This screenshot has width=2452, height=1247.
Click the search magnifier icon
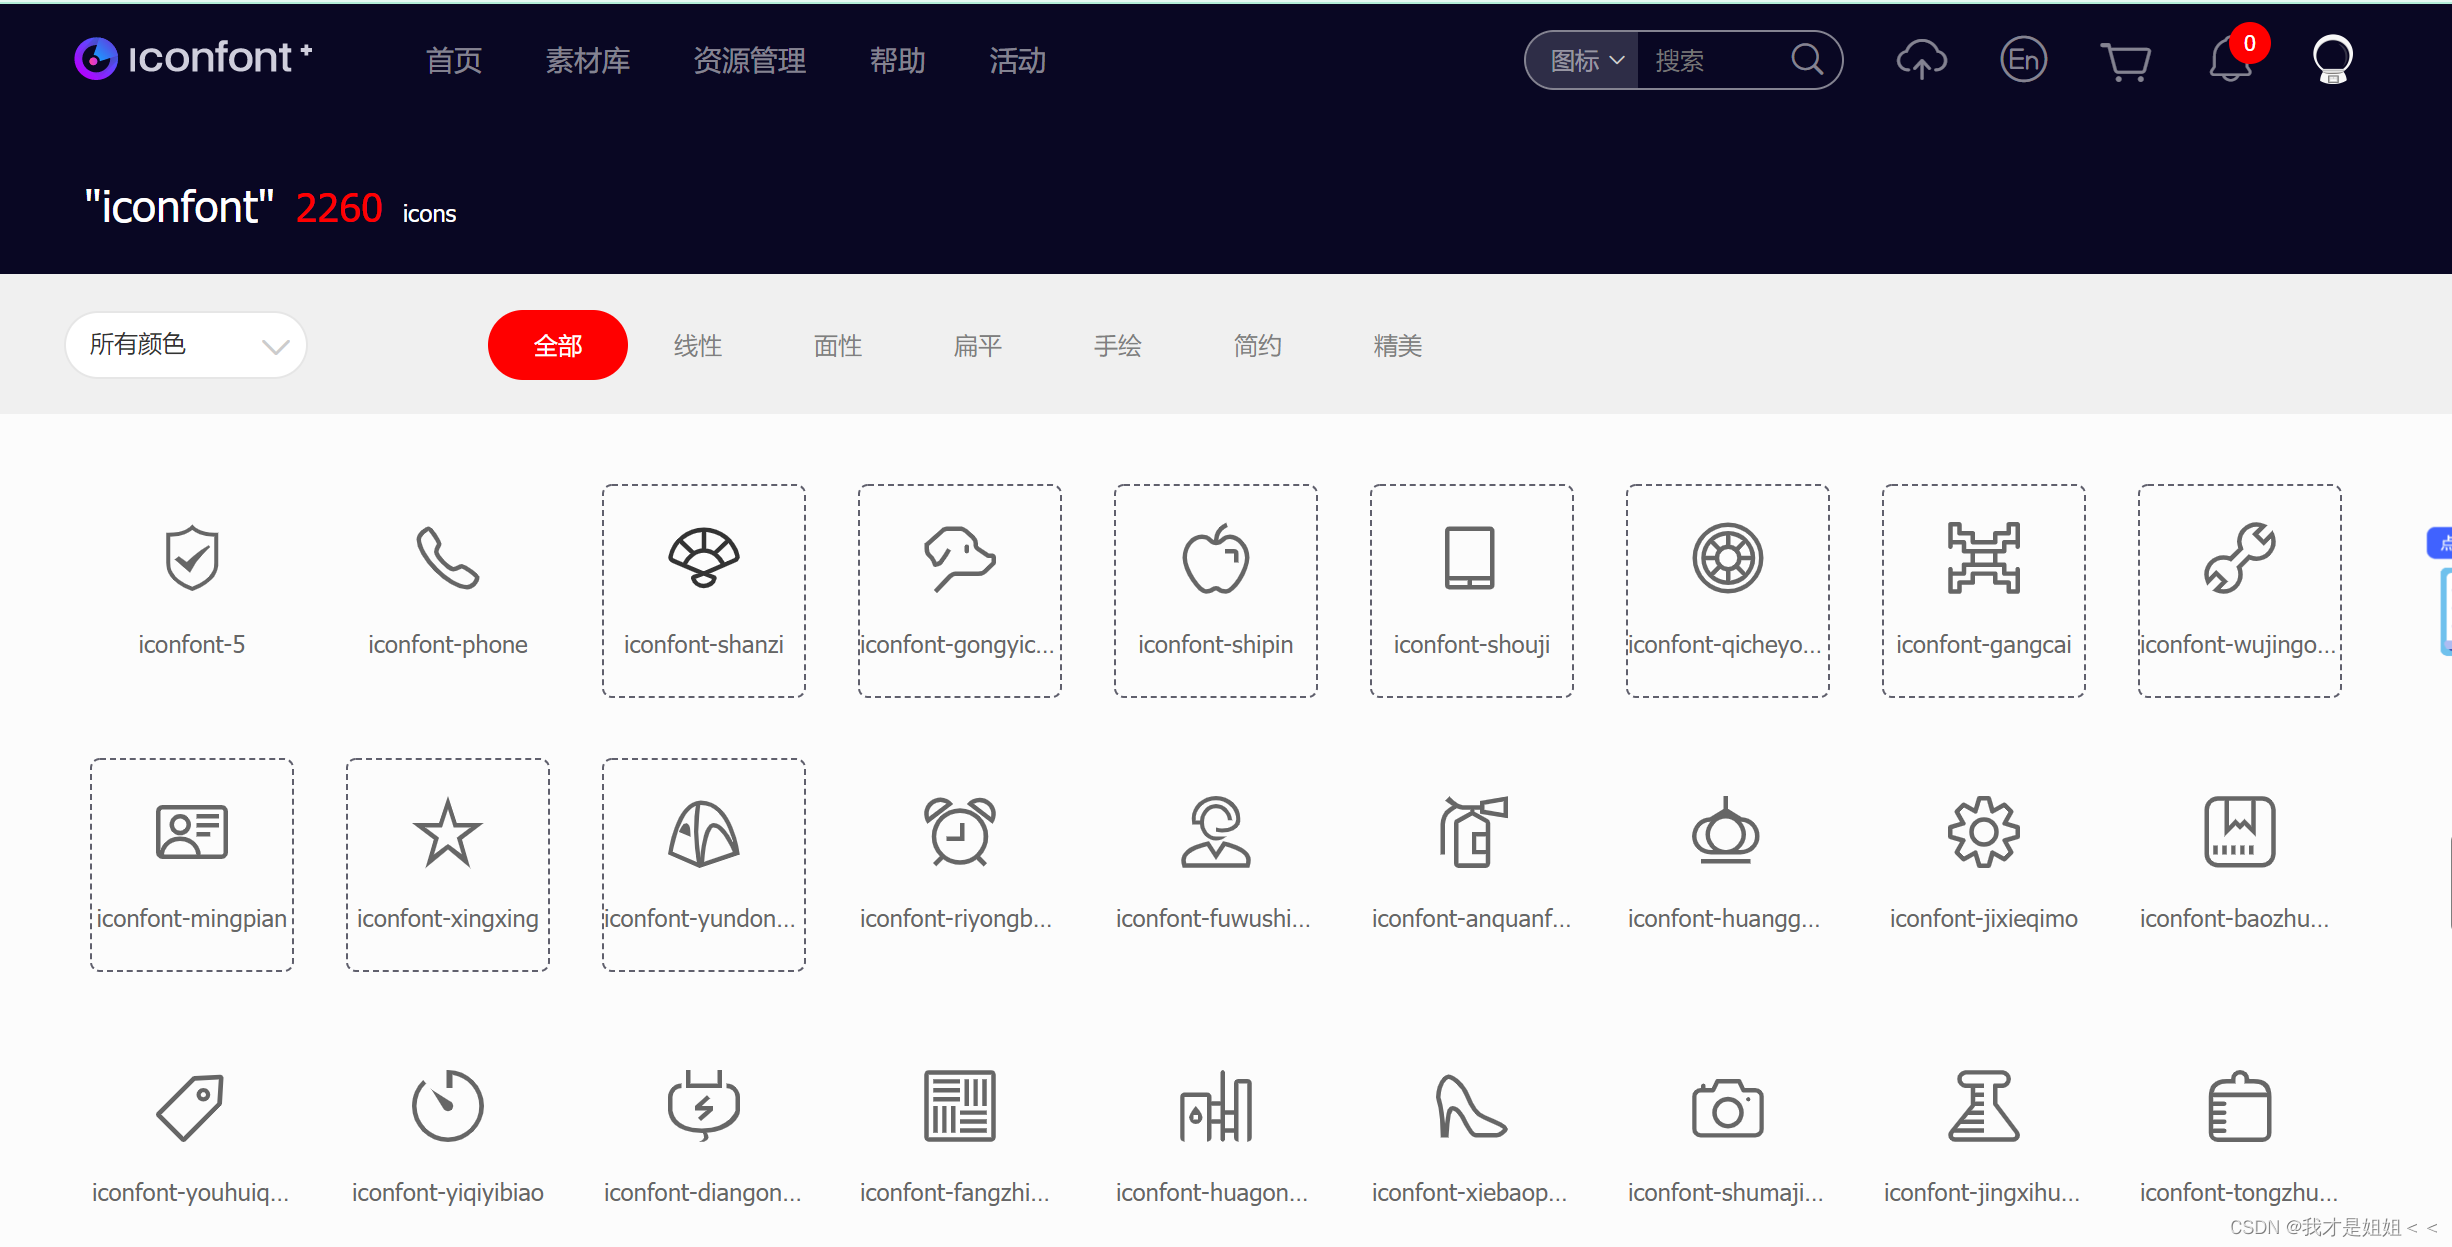click(1806, 60)
